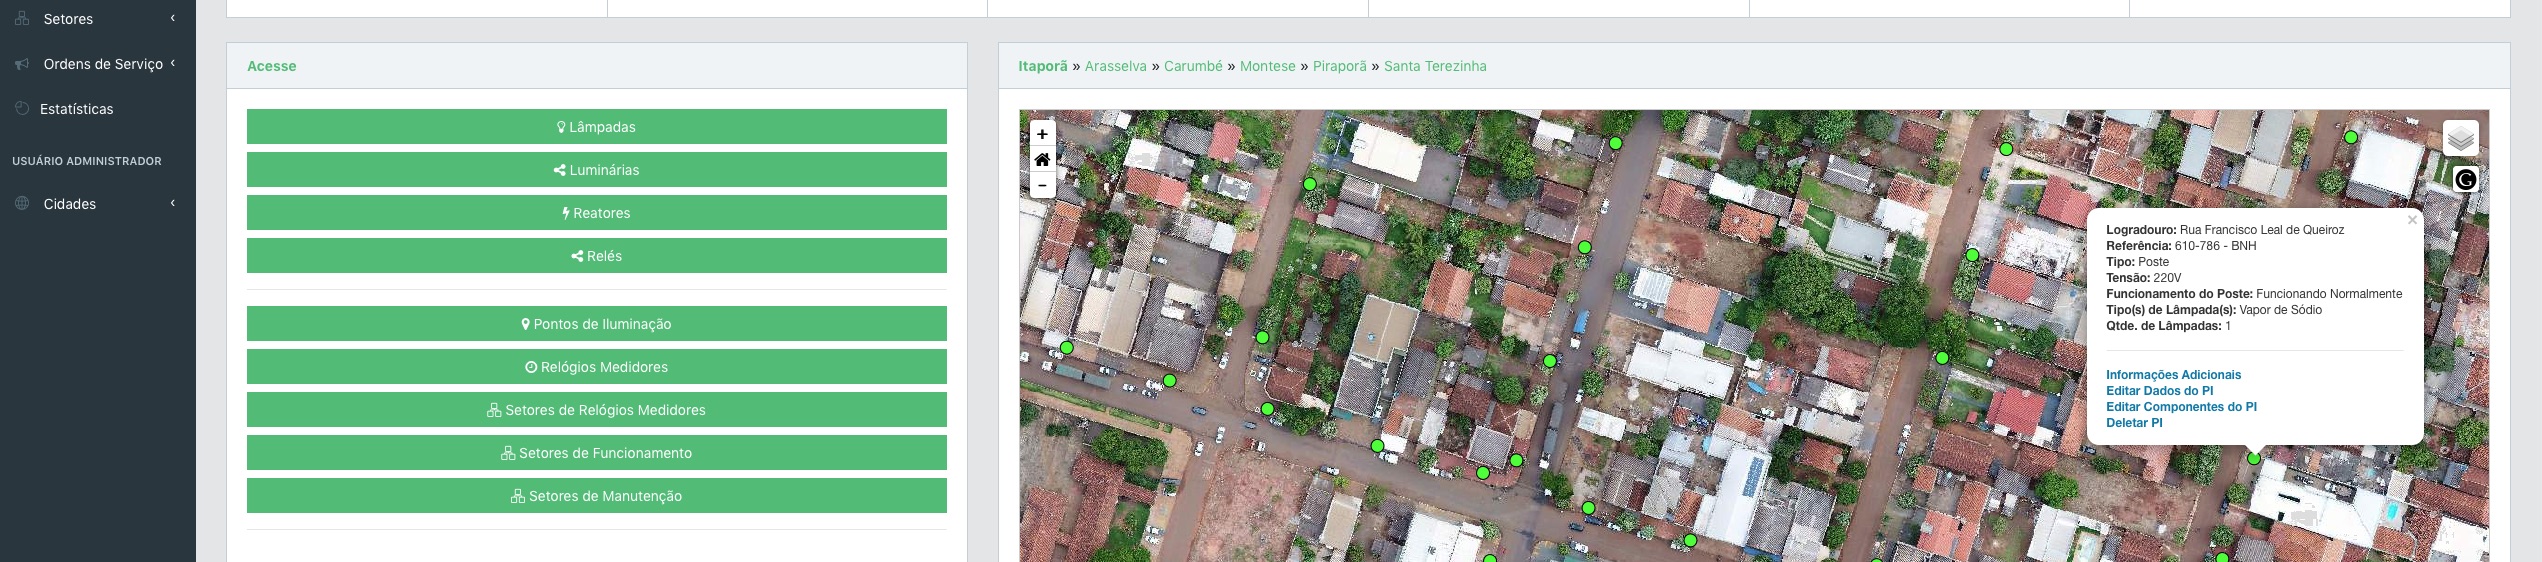Open Informações Adicionais for this pole
Screen dimensions: 2542x562
pyautogui.click(x=2173, y=375)
